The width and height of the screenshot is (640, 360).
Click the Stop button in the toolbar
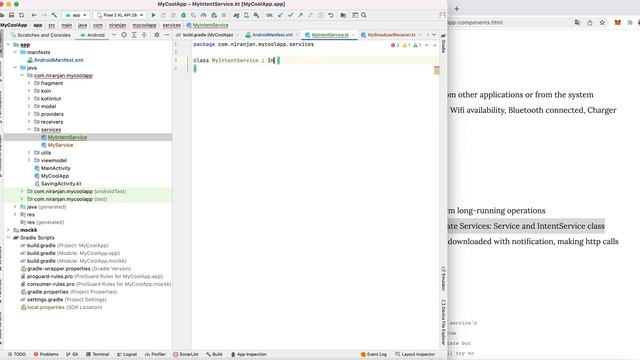coord(224,15)
